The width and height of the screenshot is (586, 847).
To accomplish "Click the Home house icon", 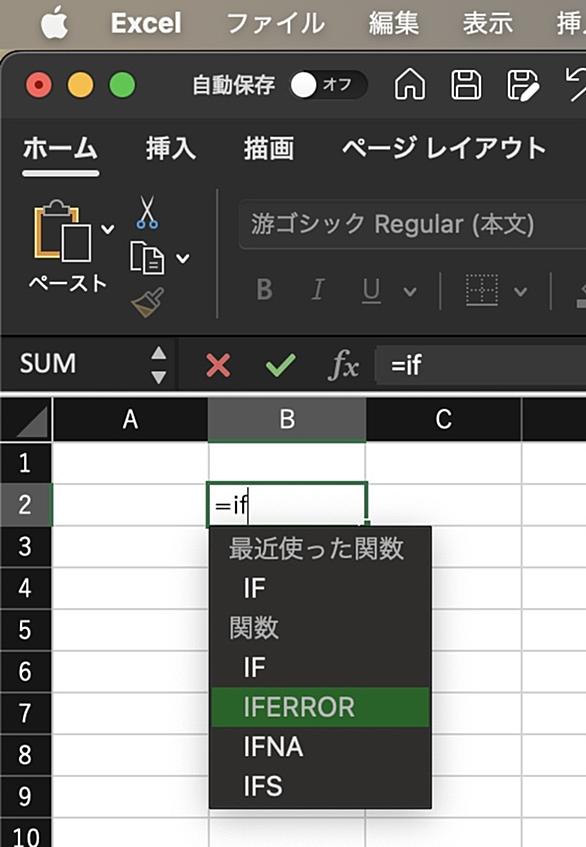I will (410, 85).
